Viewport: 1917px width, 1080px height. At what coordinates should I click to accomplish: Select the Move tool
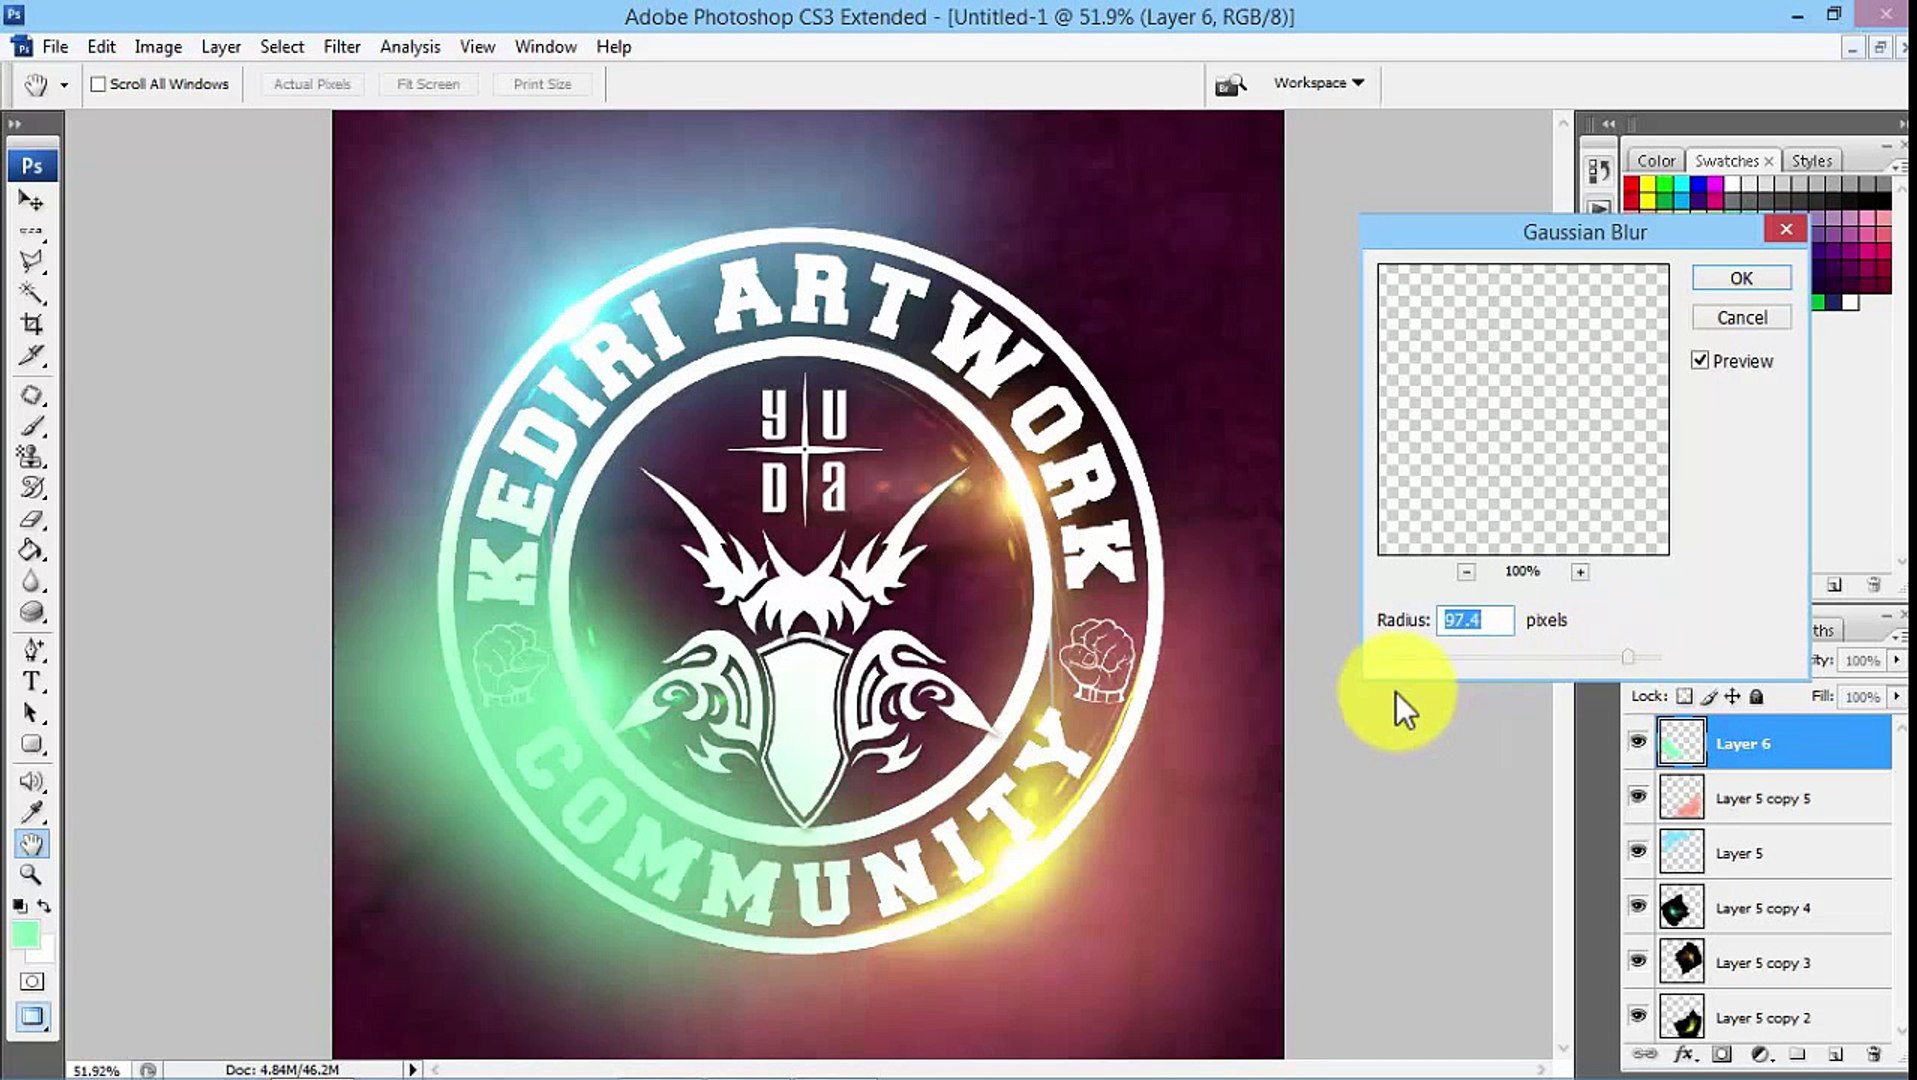tap(31, 201)
